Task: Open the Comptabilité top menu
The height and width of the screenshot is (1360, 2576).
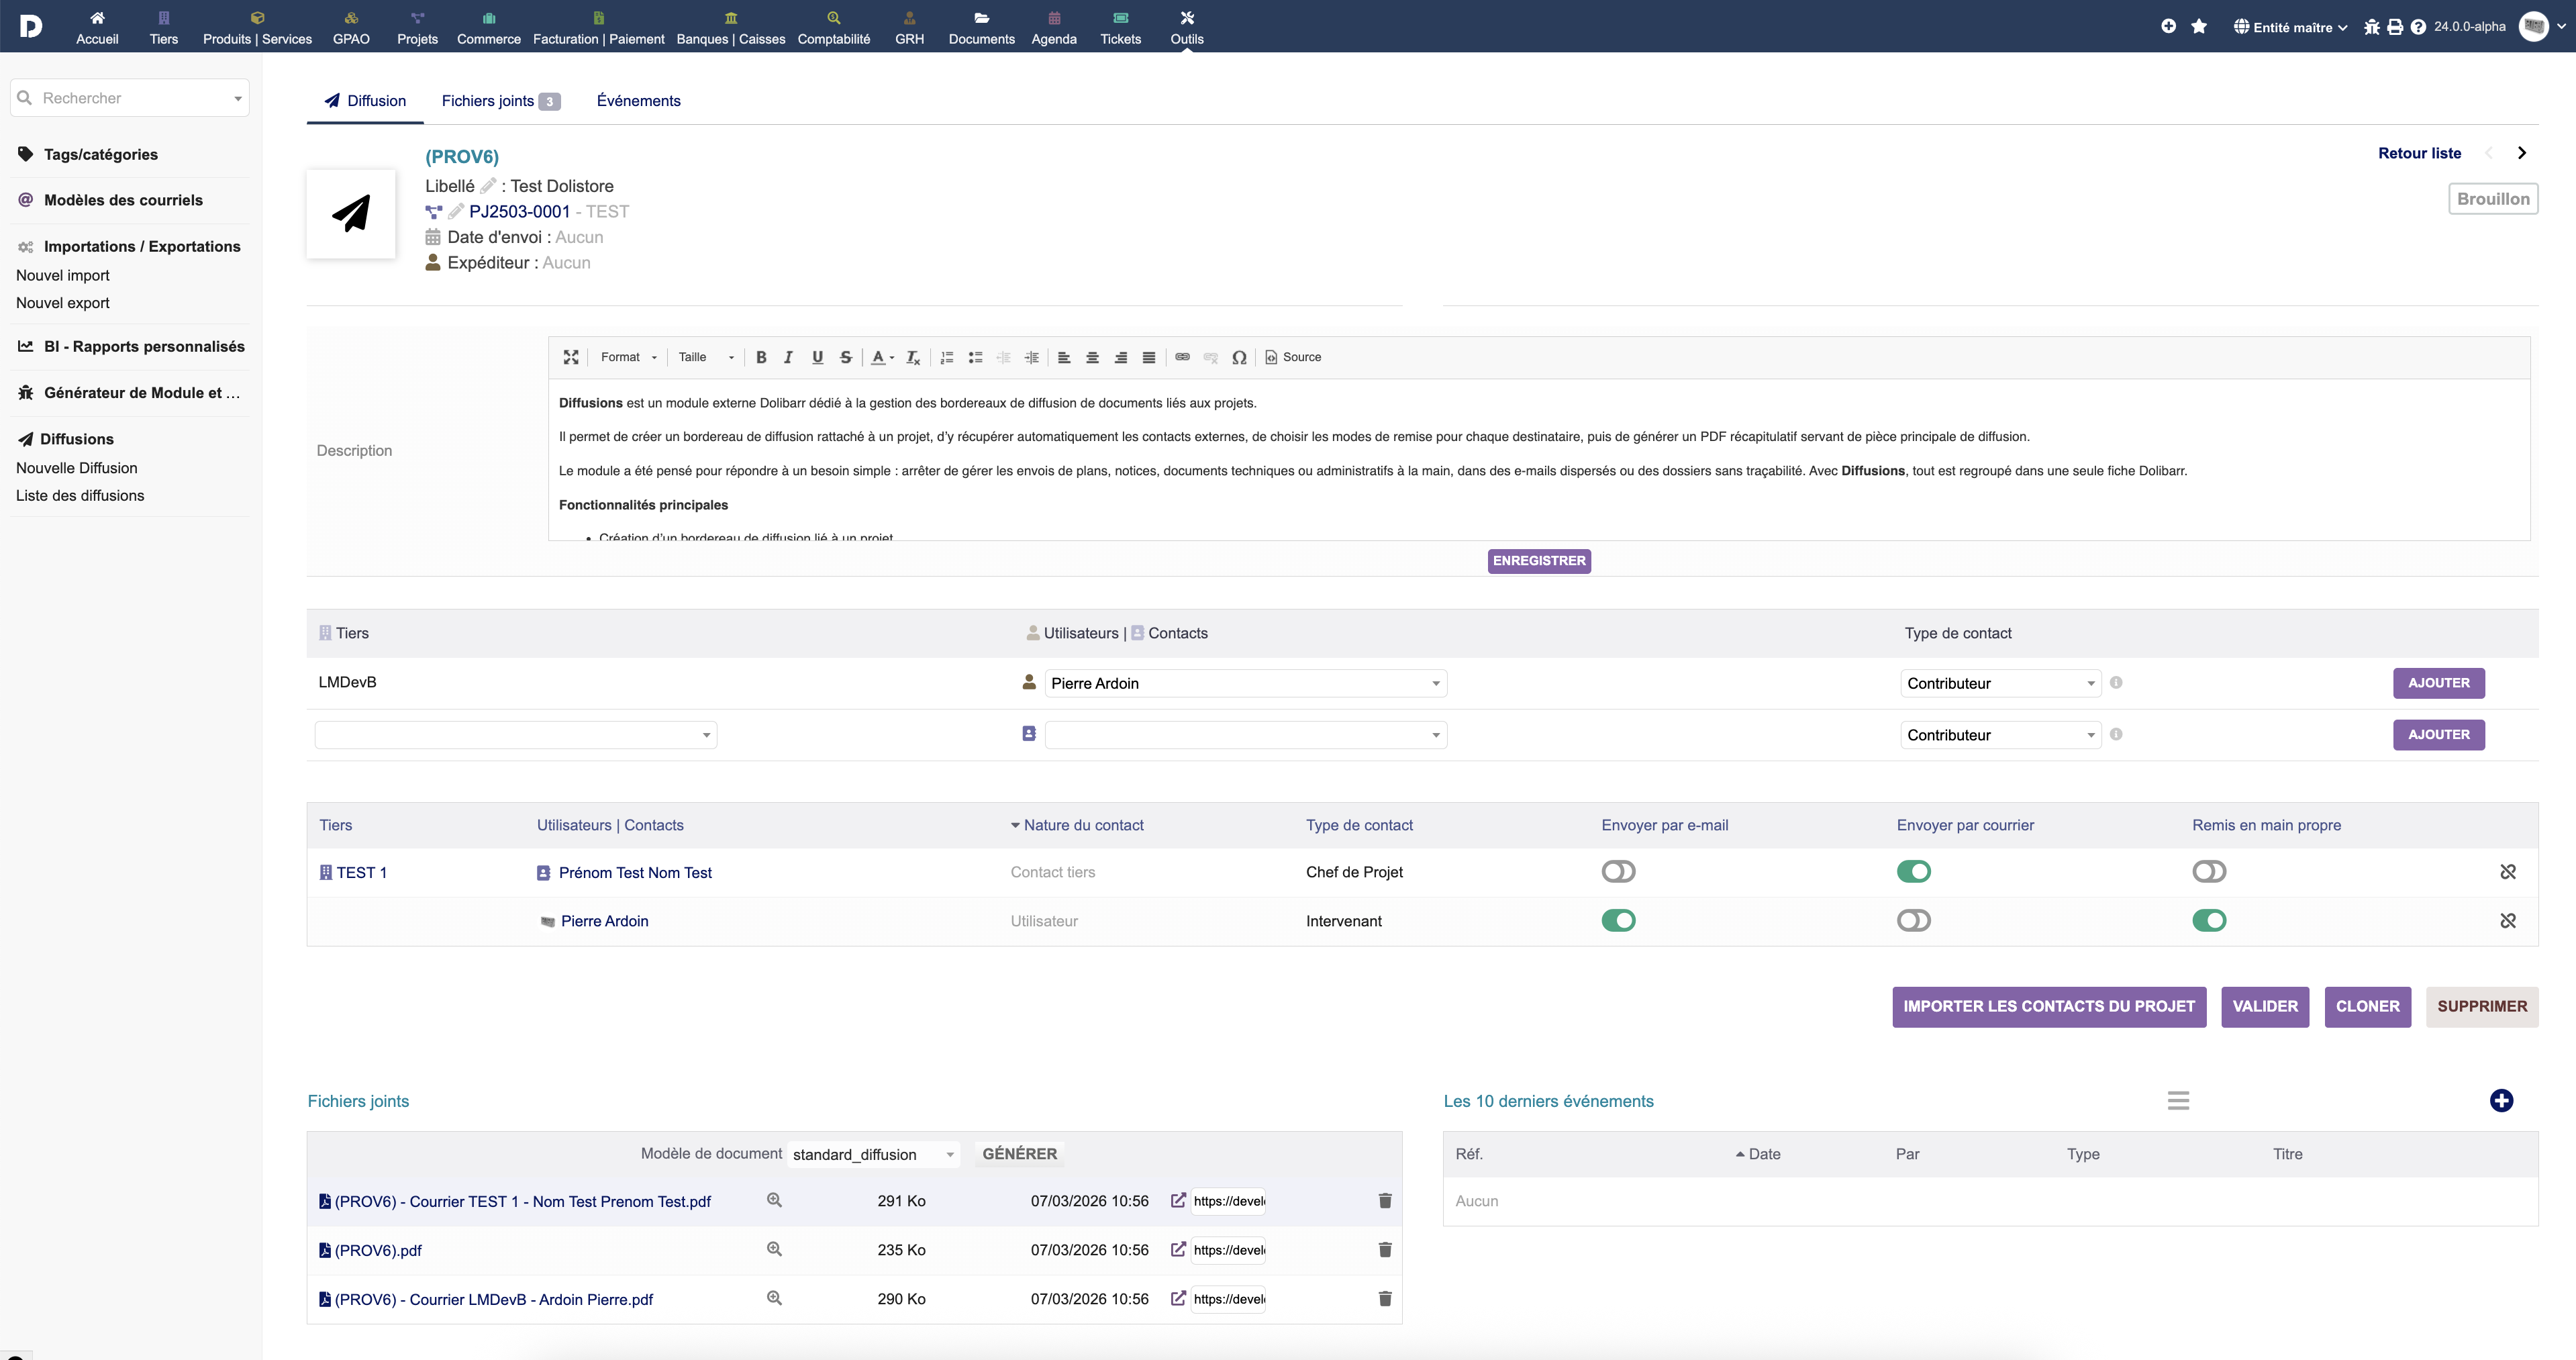Action: (x=833, y=27)
